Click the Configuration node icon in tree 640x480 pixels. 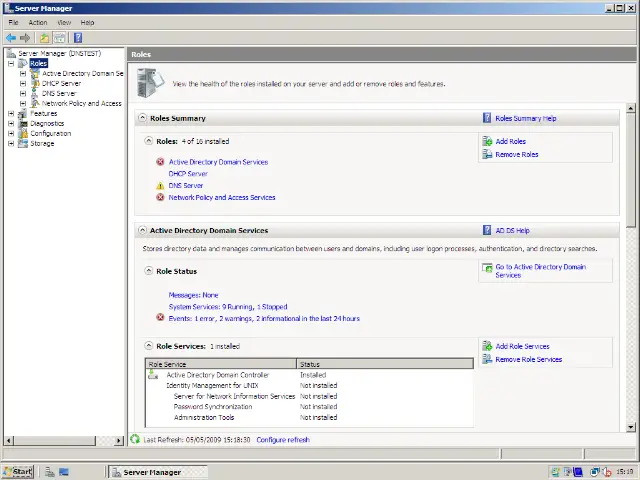[x=23, y=133]
